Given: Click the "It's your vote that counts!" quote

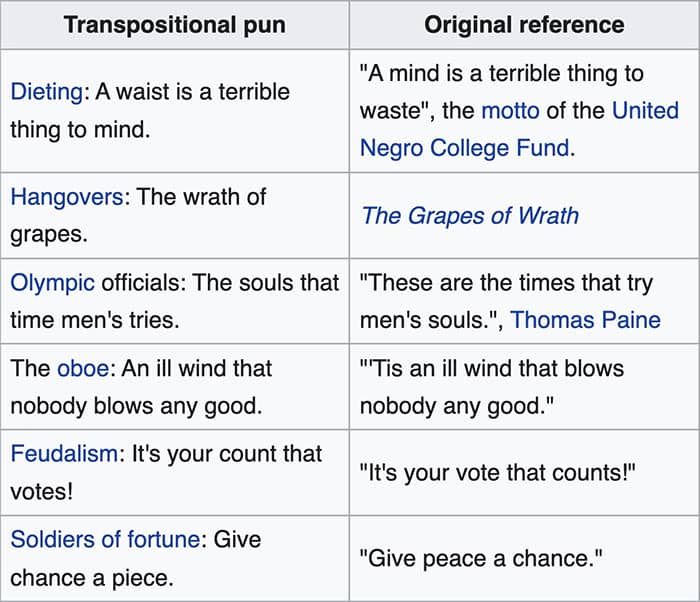Looking at the screenshot, I should 496,472.
